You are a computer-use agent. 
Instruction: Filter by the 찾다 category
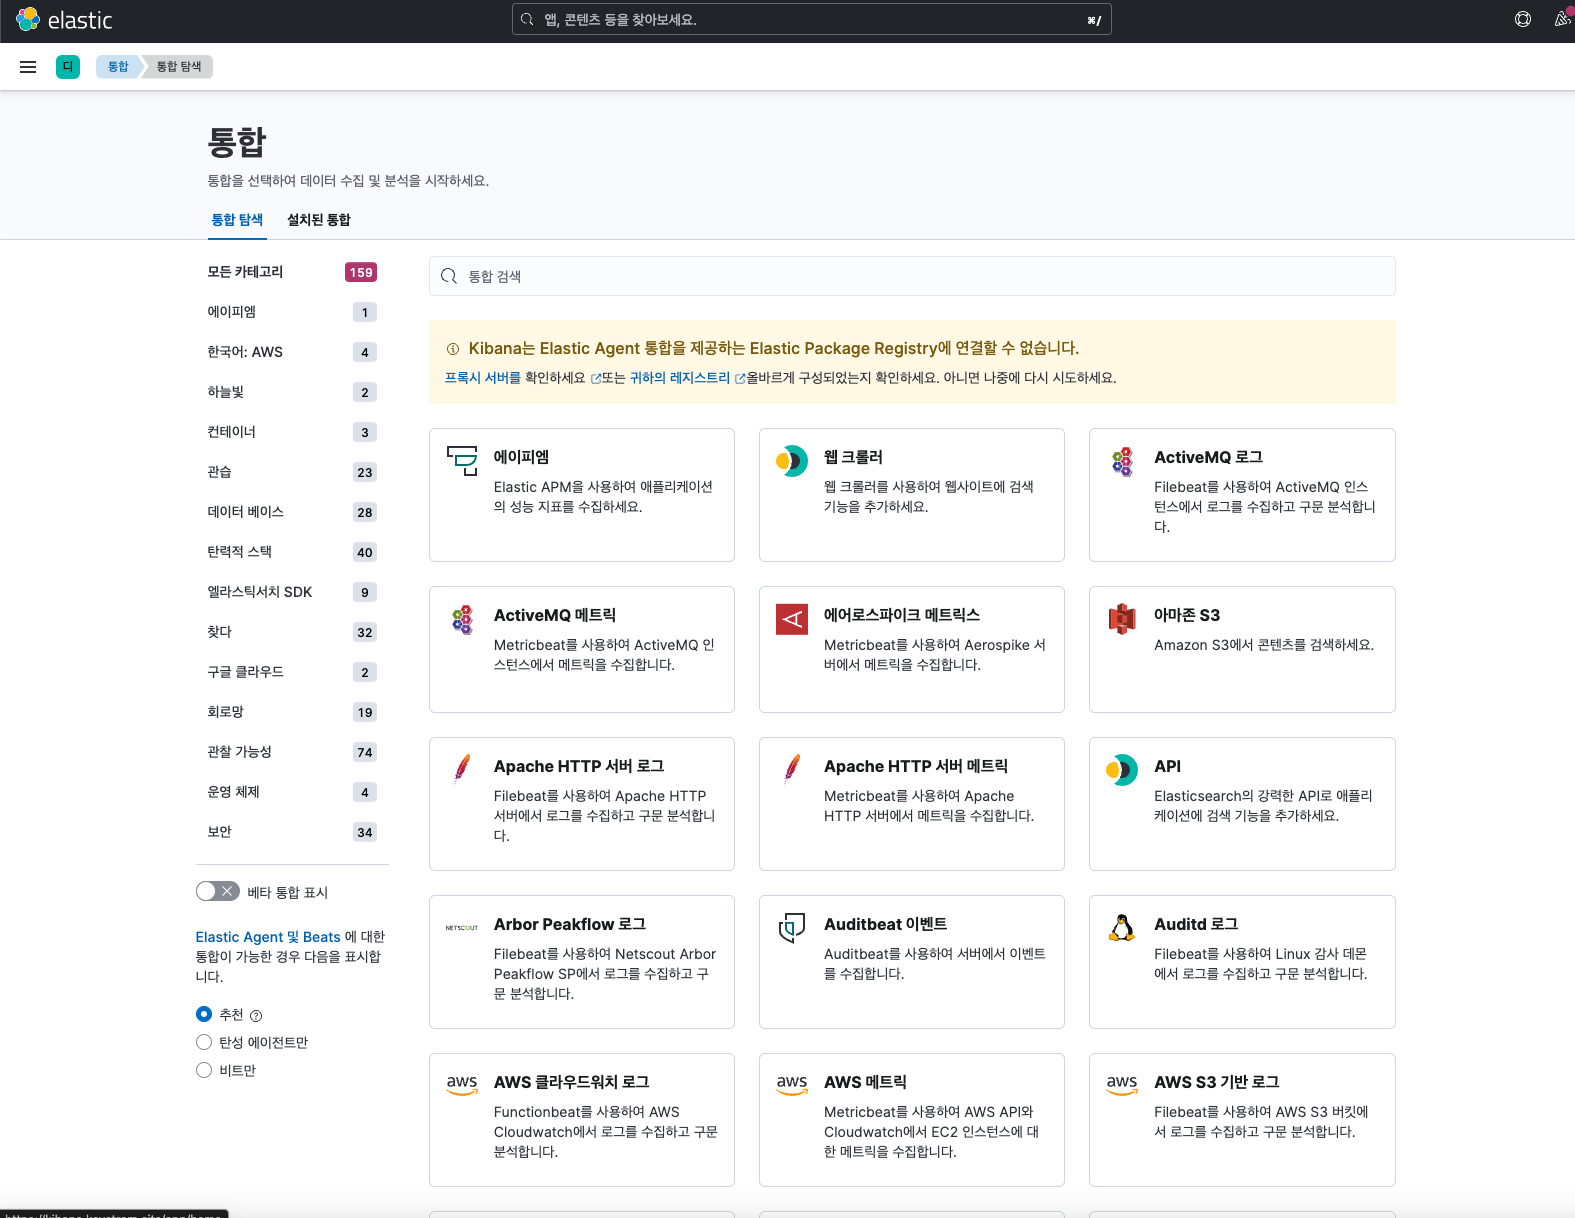click(292, 632)
